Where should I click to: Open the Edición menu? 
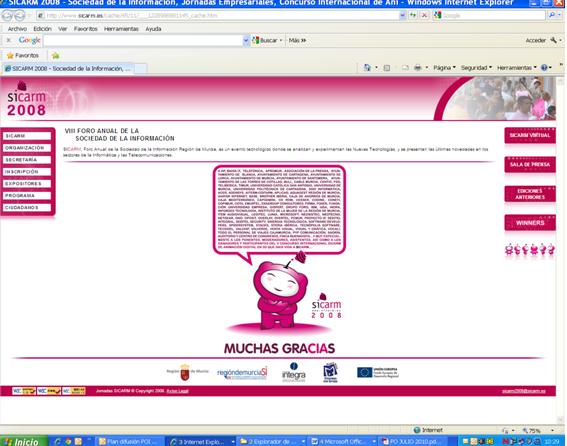pyautogui.click(x=42, y=29)
